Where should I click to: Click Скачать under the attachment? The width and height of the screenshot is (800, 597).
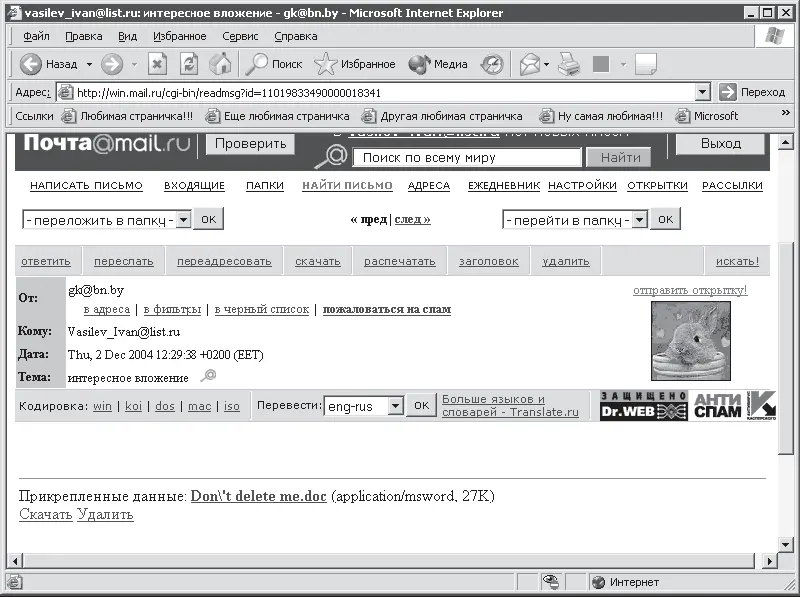pyautogui.click(x=45, y=514)
